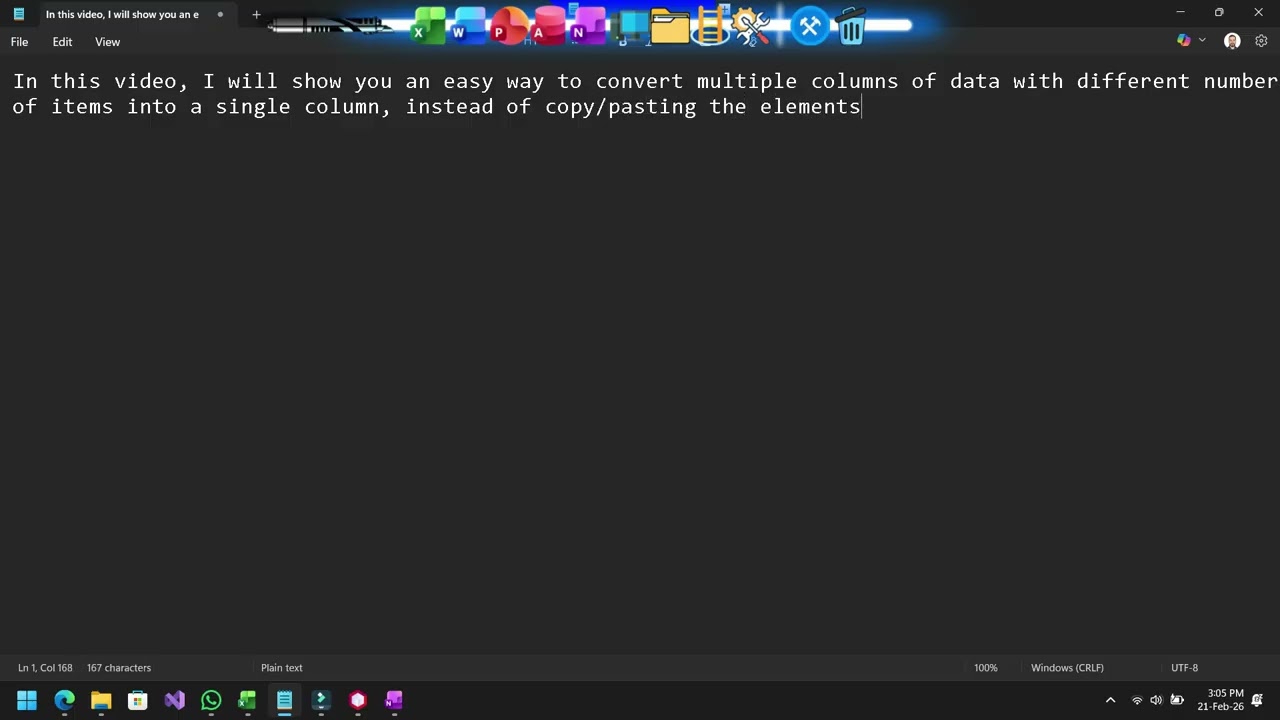This screenshot has height=720, width=1280.
Task: Click the unsaved-changes dot on the tab
Action: point(220,14)
